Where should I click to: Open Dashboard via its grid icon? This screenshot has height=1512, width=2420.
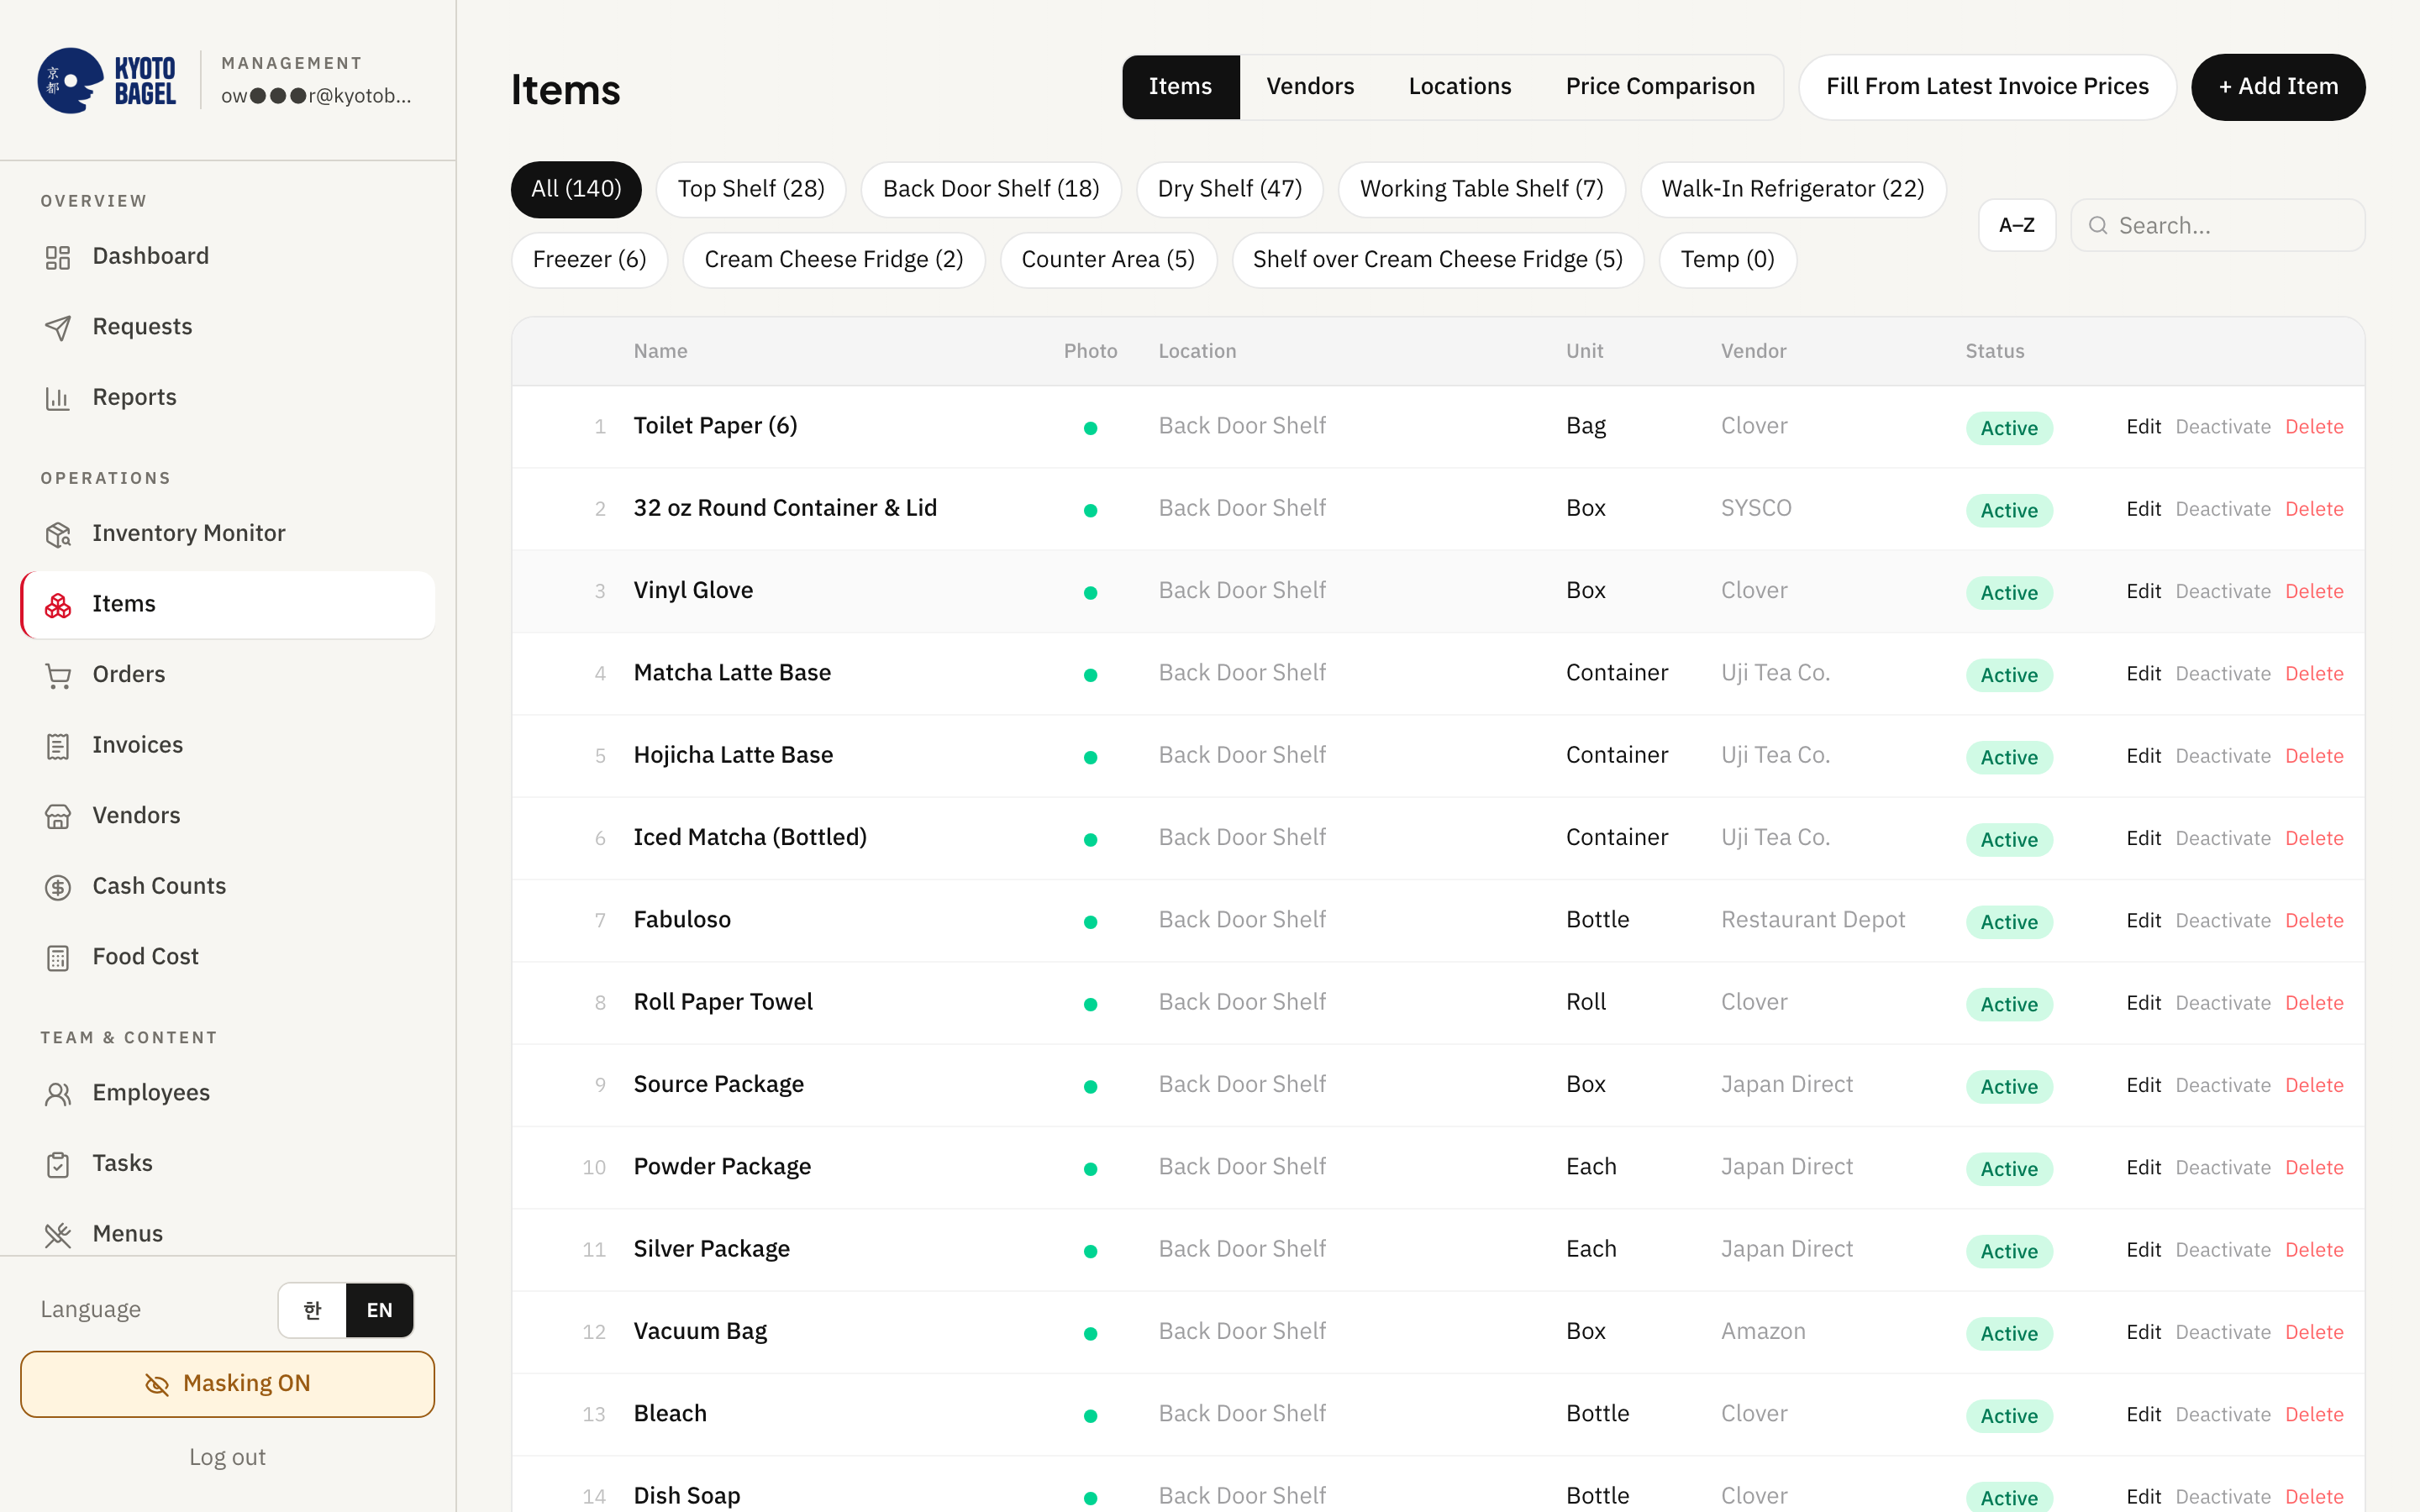(x=58, y=257)
